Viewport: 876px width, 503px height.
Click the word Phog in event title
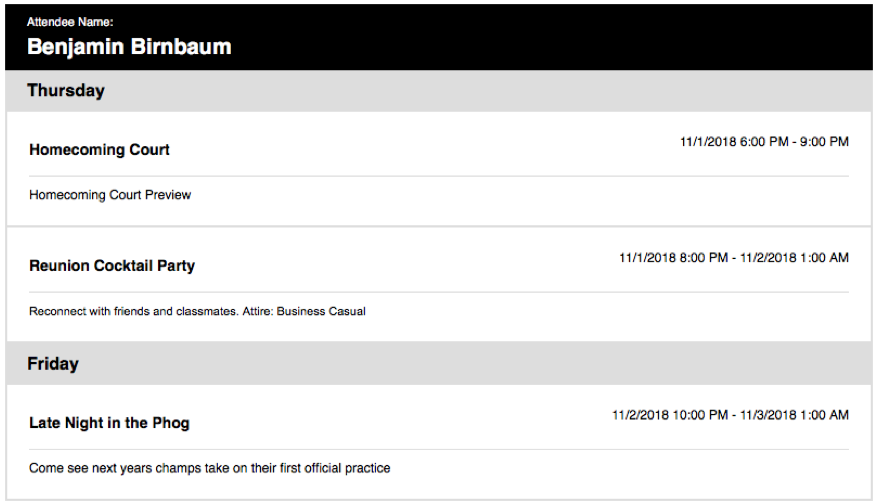(x=171, y=423)
